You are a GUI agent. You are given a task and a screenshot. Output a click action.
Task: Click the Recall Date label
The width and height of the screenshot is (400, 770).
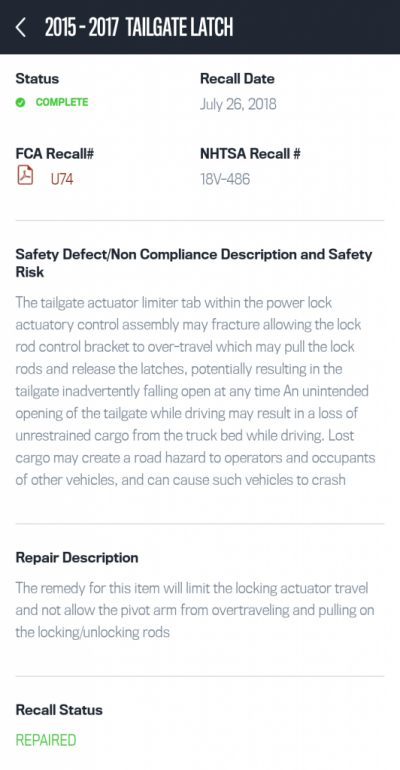click(x=237, y=79)
